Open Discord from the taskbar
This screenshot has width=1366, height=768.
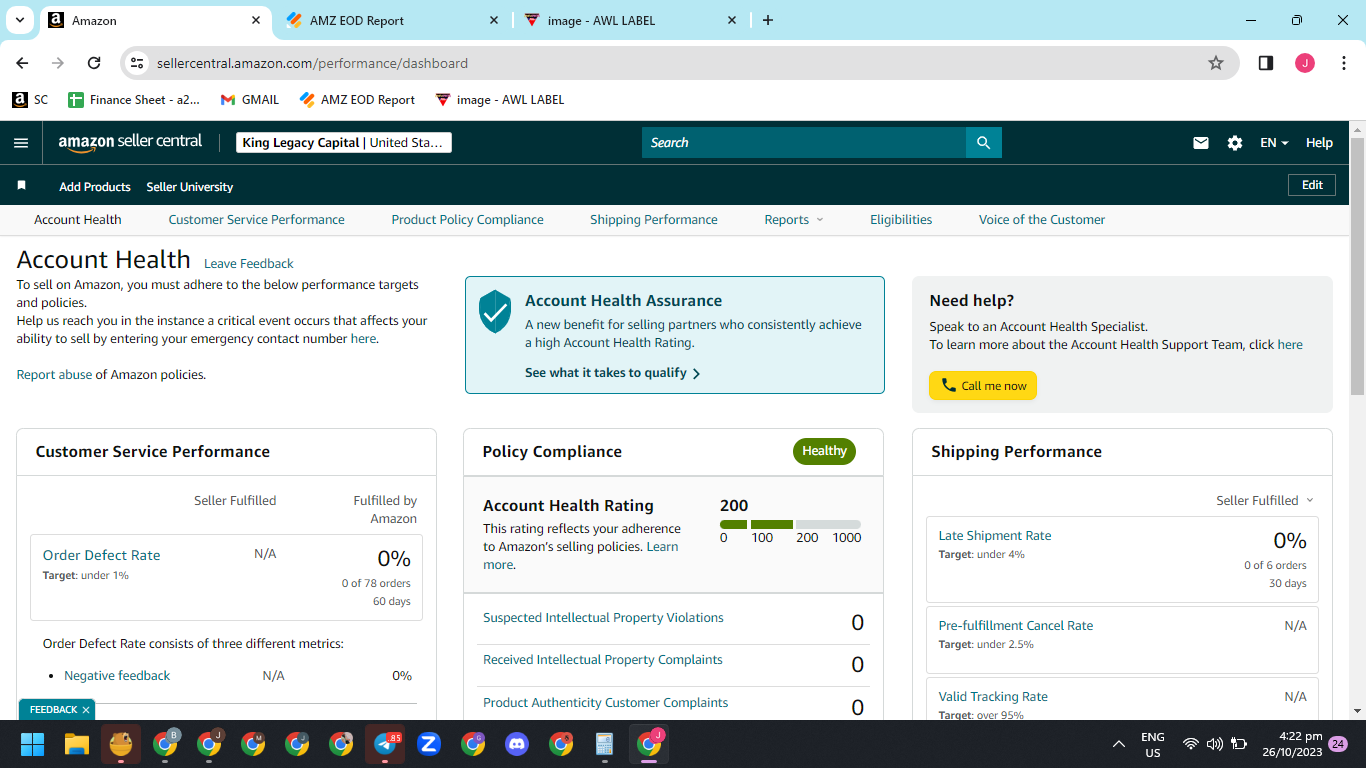[x=517, y=744]
